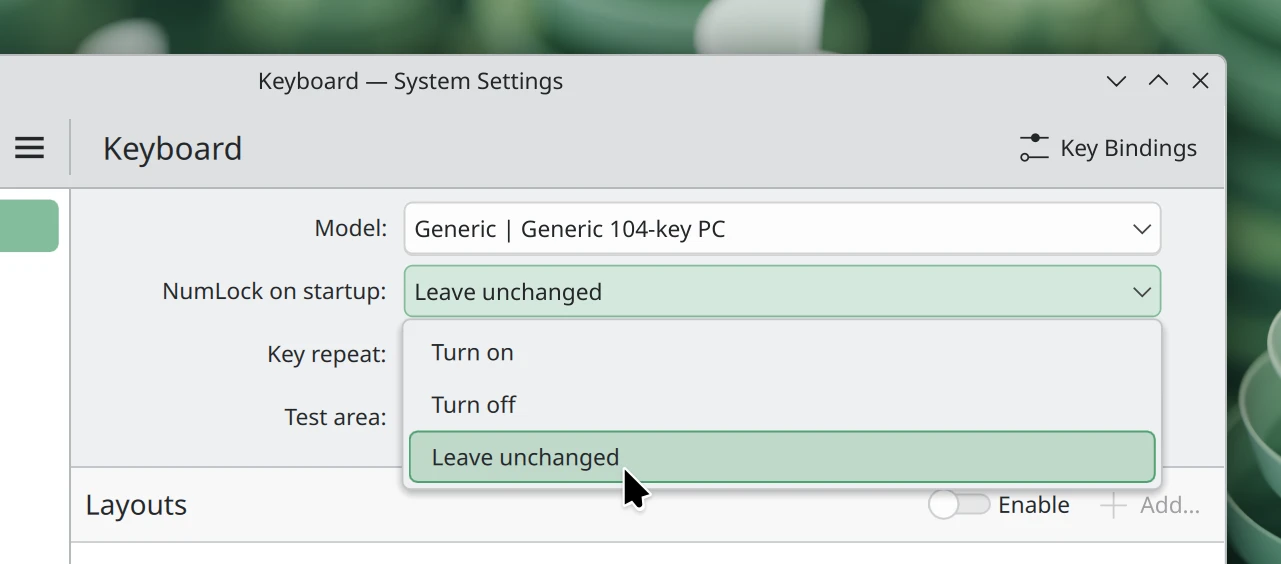
Task: Click the Keyboard — System Settings title bar
Action: [410, 82]
